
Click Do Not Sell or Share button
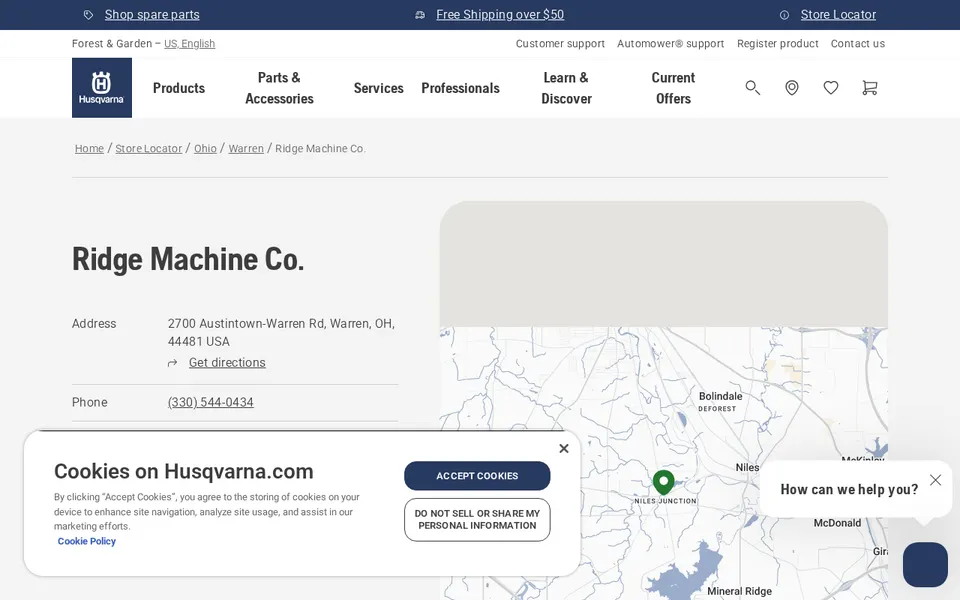click(477, 520)
